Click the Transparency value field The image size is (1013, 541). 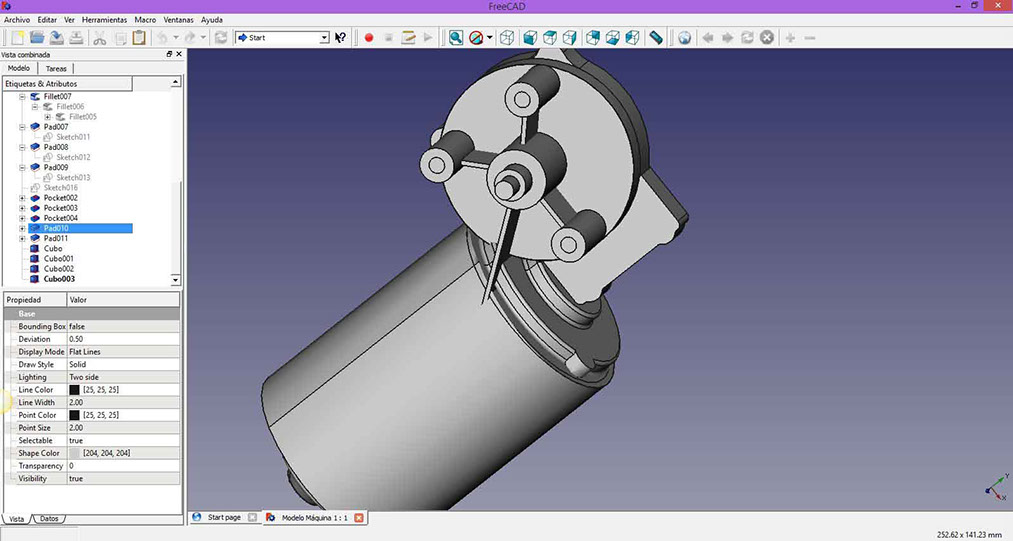(x=123, y=466)
